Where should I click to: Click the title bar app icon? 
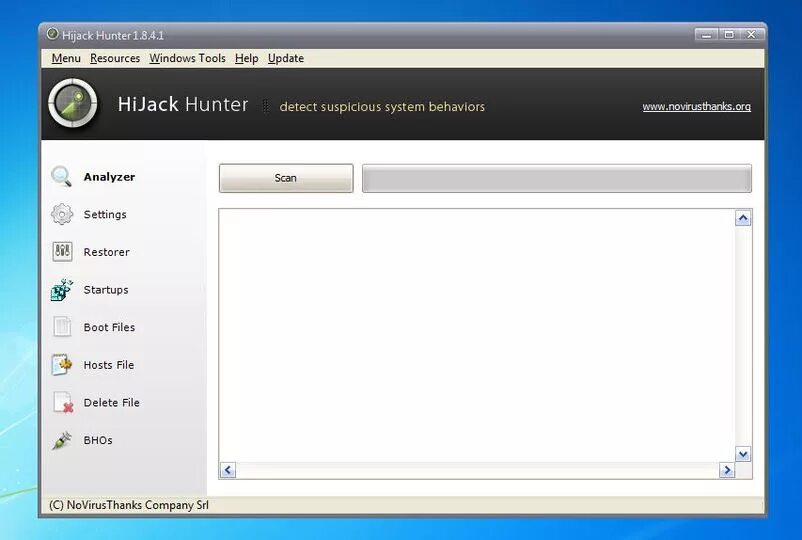coord(52,34)
